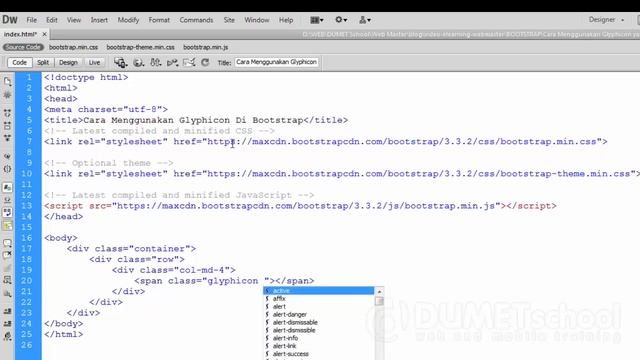Select the Source Code related file button
The image size is (640, 360).
click(23, 47)
